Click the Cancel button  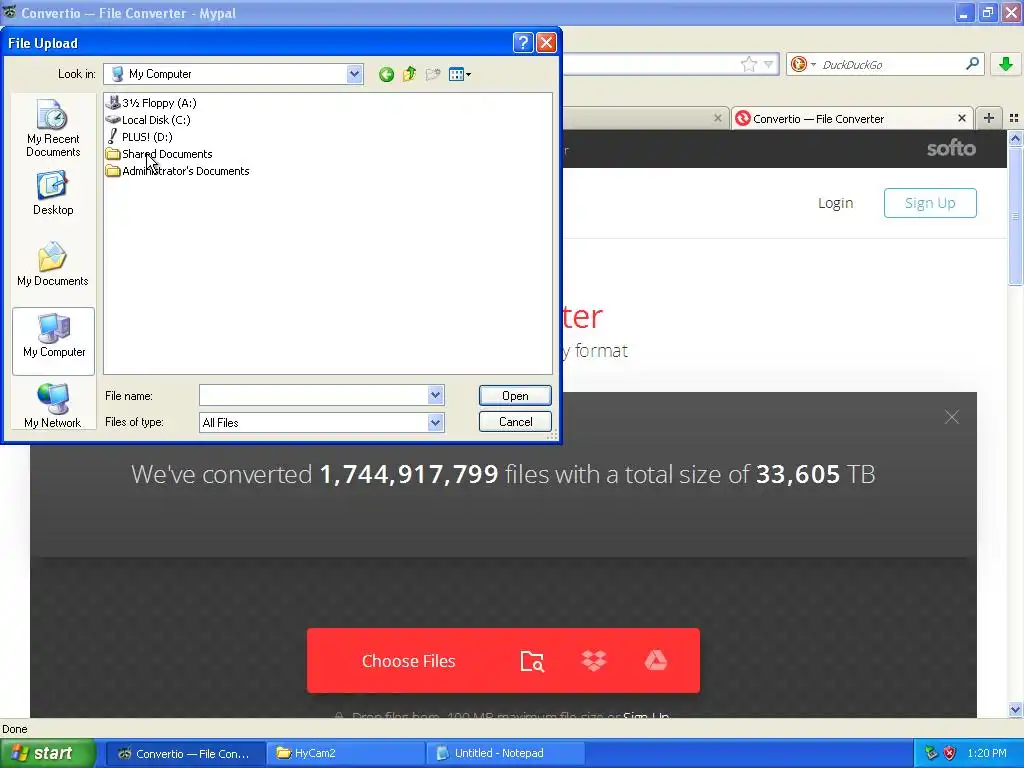515,422
